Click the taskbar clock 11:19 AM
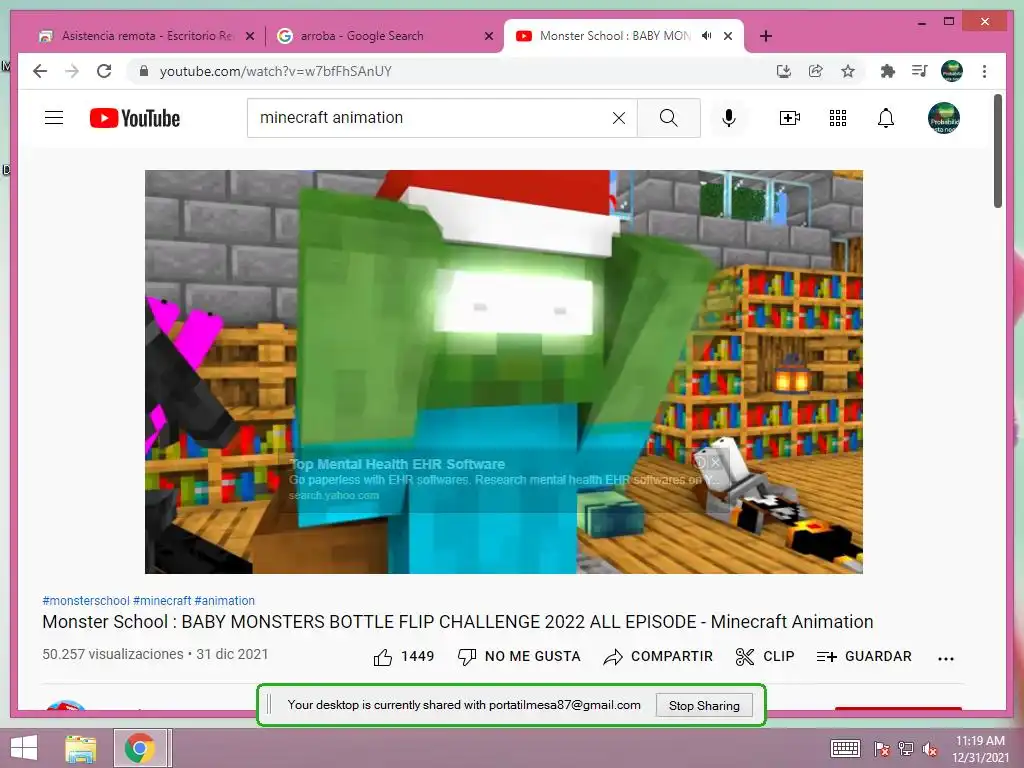 980,741
